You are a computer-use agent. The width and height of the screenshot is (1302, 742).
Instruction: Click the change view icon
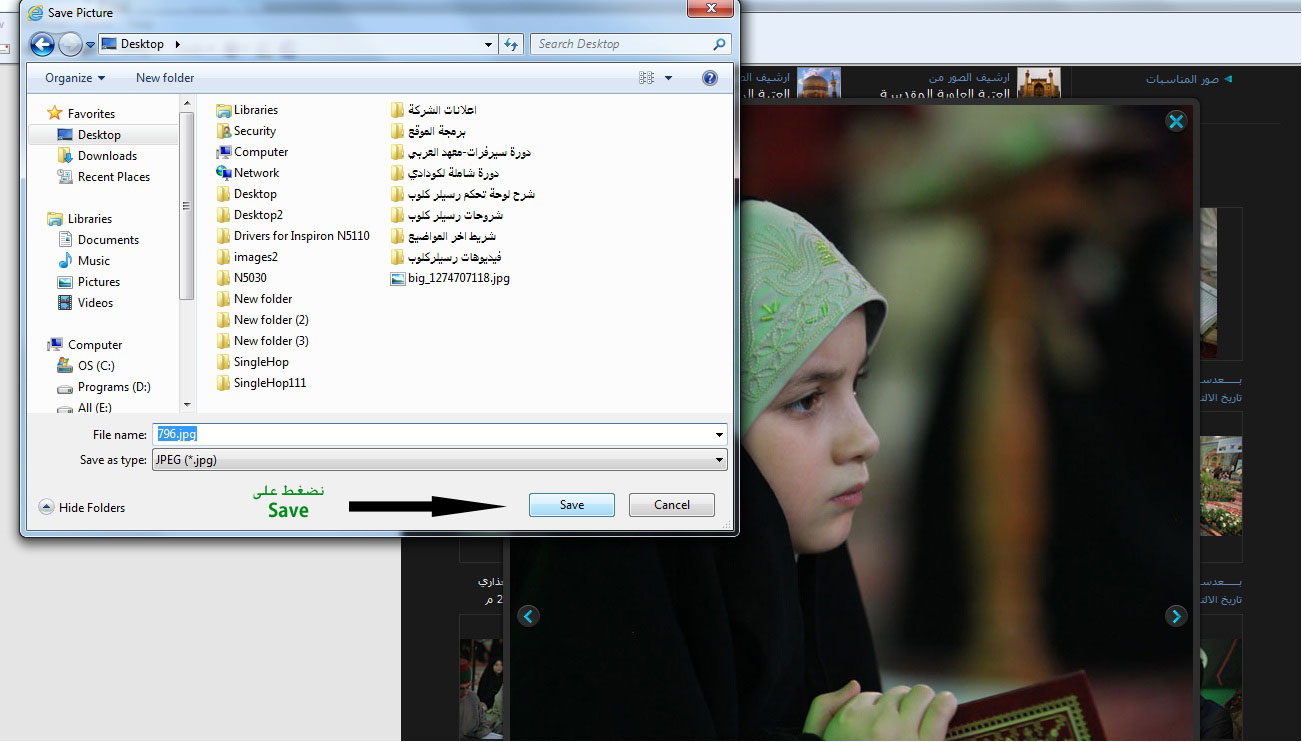647,78
